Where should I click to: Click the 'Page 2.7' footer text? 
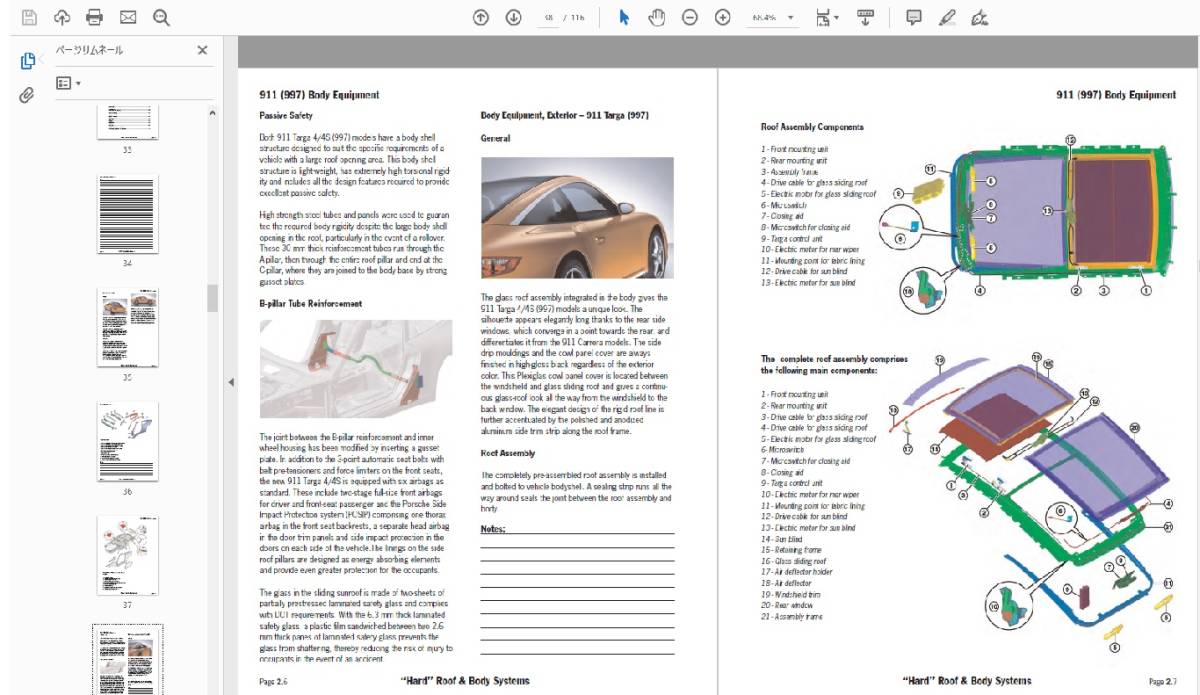click(x=1163, y=681)
